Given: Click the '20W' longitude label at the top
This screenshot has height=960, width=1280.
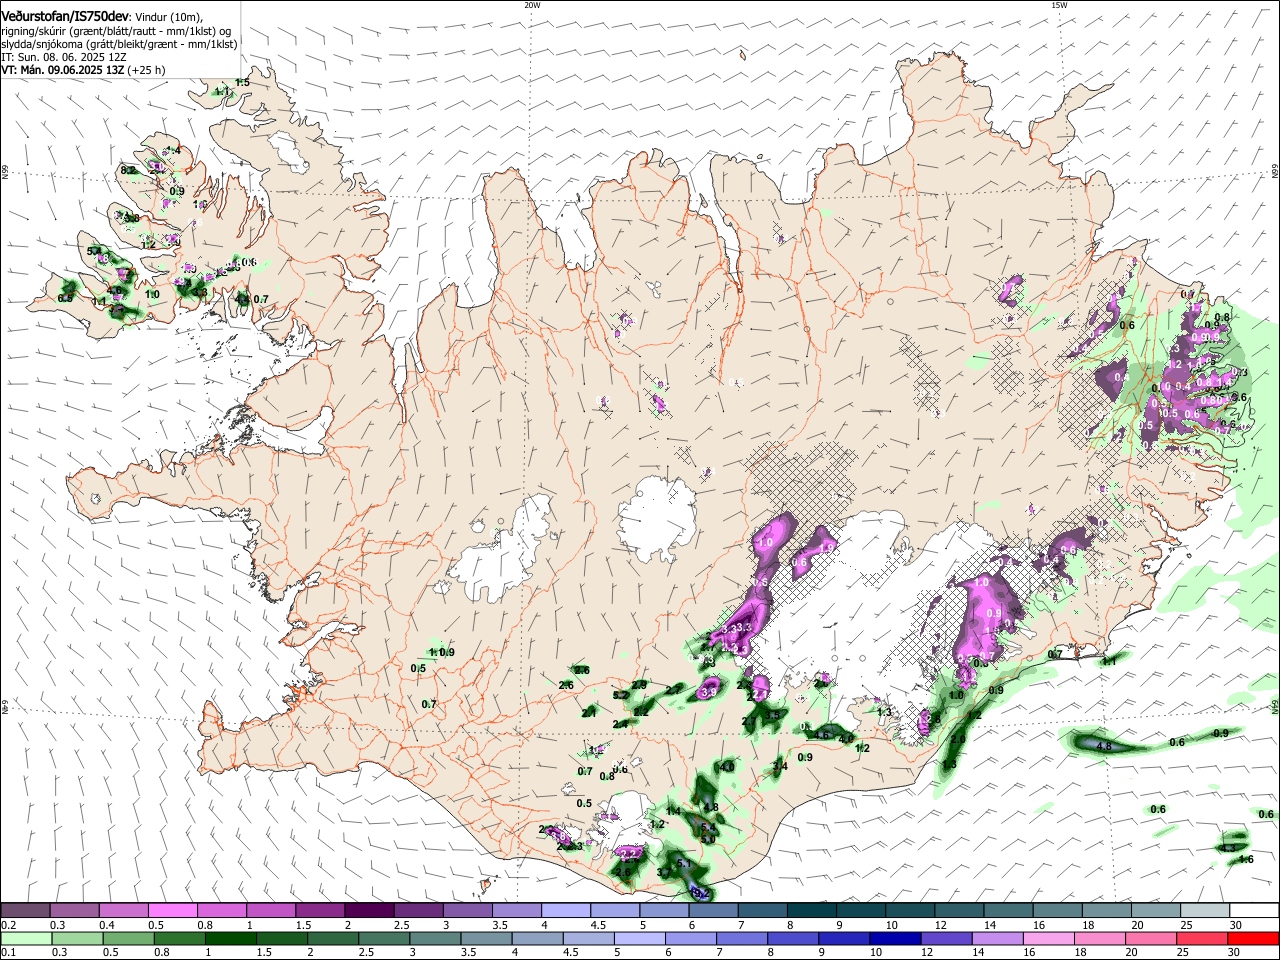Looking at the screenshot, I should [532, 5].
